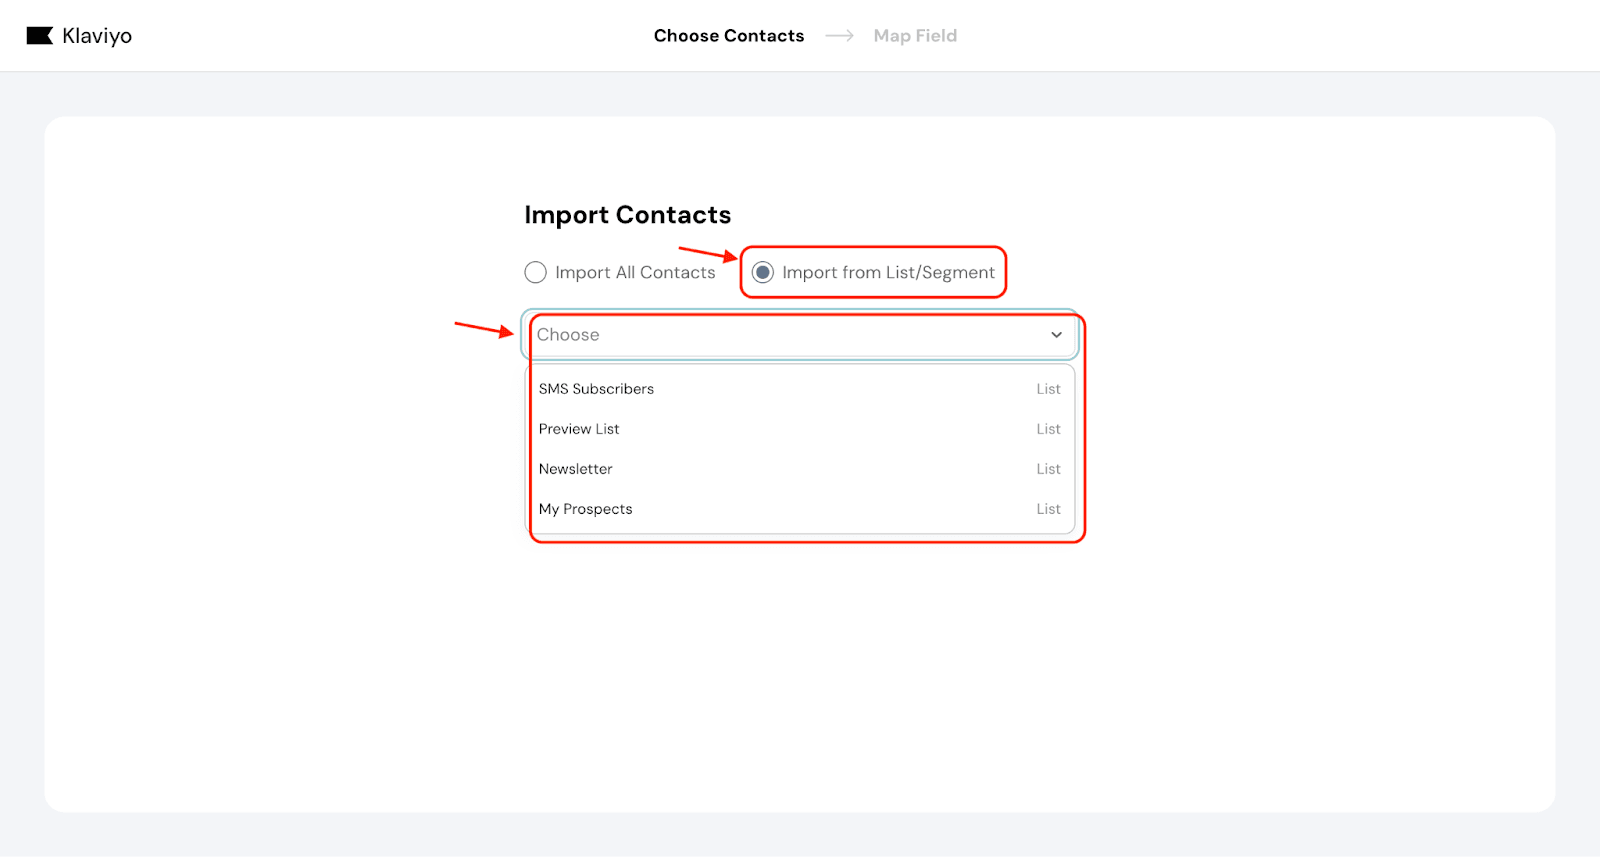The height and width of the screenshot is (857, 1600).
Task: Choose the Preview List option
Action: [x=579, y=429]
